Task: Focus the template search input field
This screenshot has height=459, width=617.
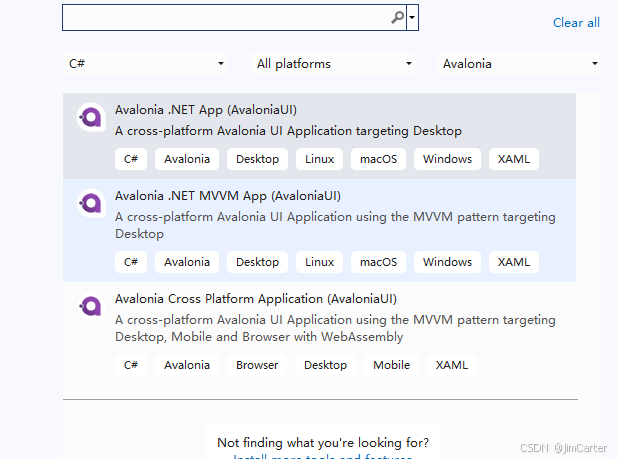Action: click(x=234, y=17)
